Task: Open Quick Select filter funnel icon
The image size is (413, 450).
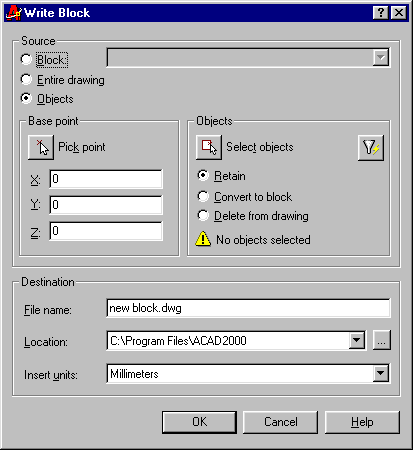Action: [371, 148]
